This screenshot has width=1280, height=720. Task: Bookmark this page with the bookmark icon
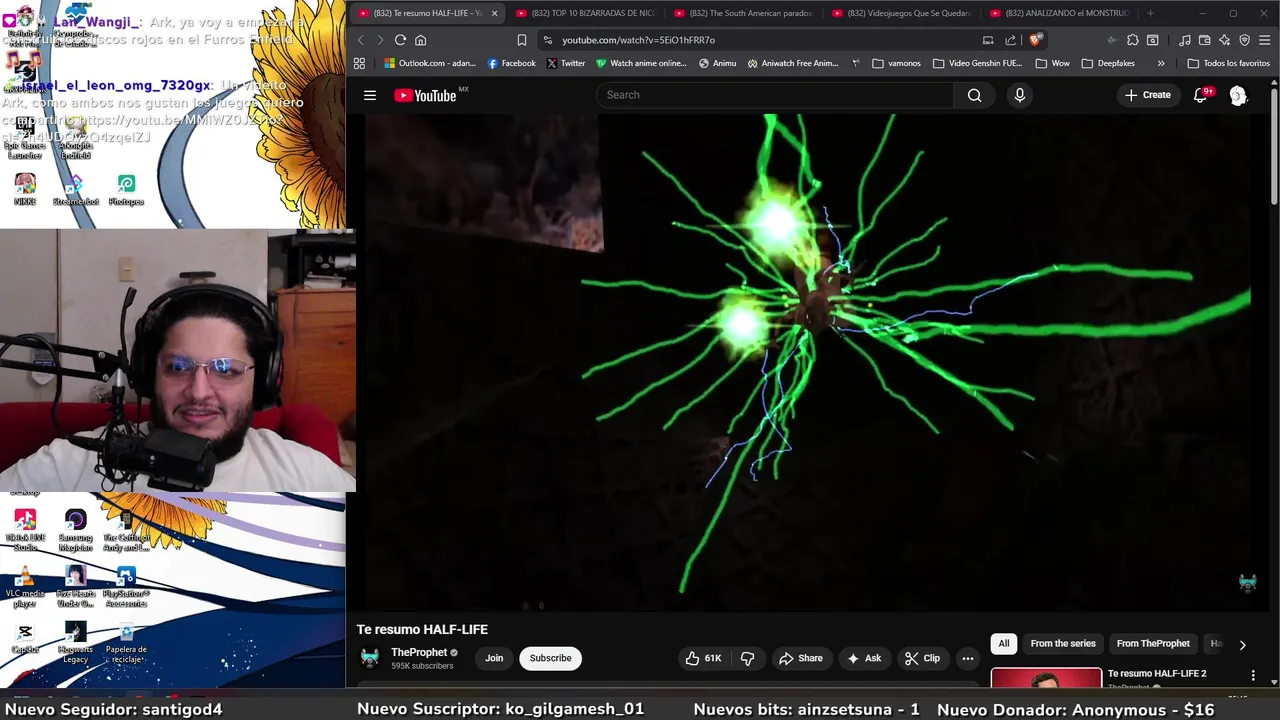point(521,40)
